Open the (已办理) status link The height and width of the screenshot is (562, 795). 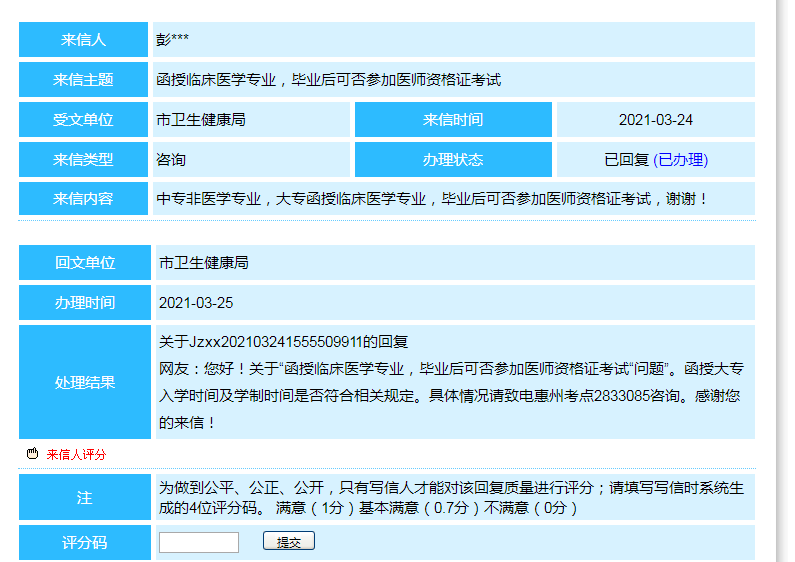click(x=680, y=160)
